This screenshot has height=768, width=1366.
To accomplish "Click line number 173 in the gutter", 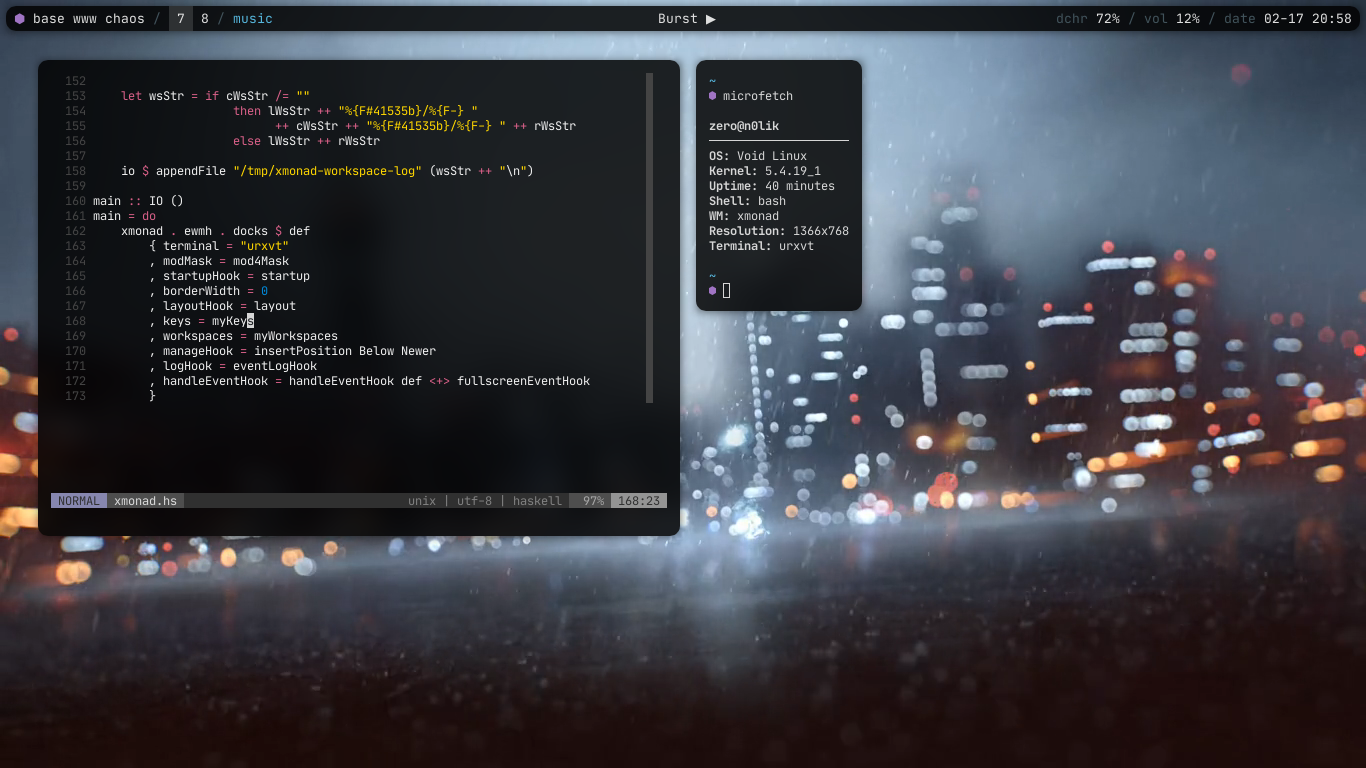I will (x=76, y=396).
